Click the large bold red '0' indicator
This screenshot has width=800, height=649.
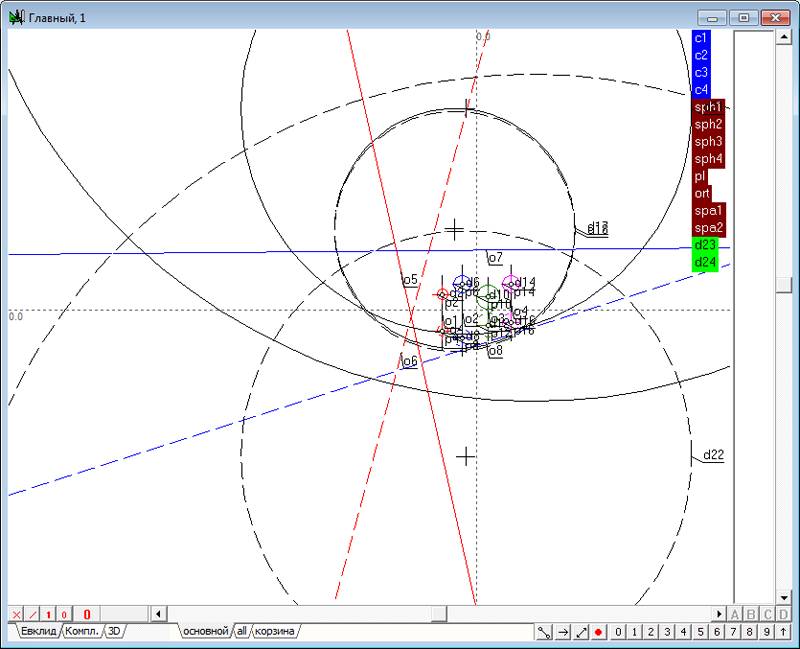[86, 614]
